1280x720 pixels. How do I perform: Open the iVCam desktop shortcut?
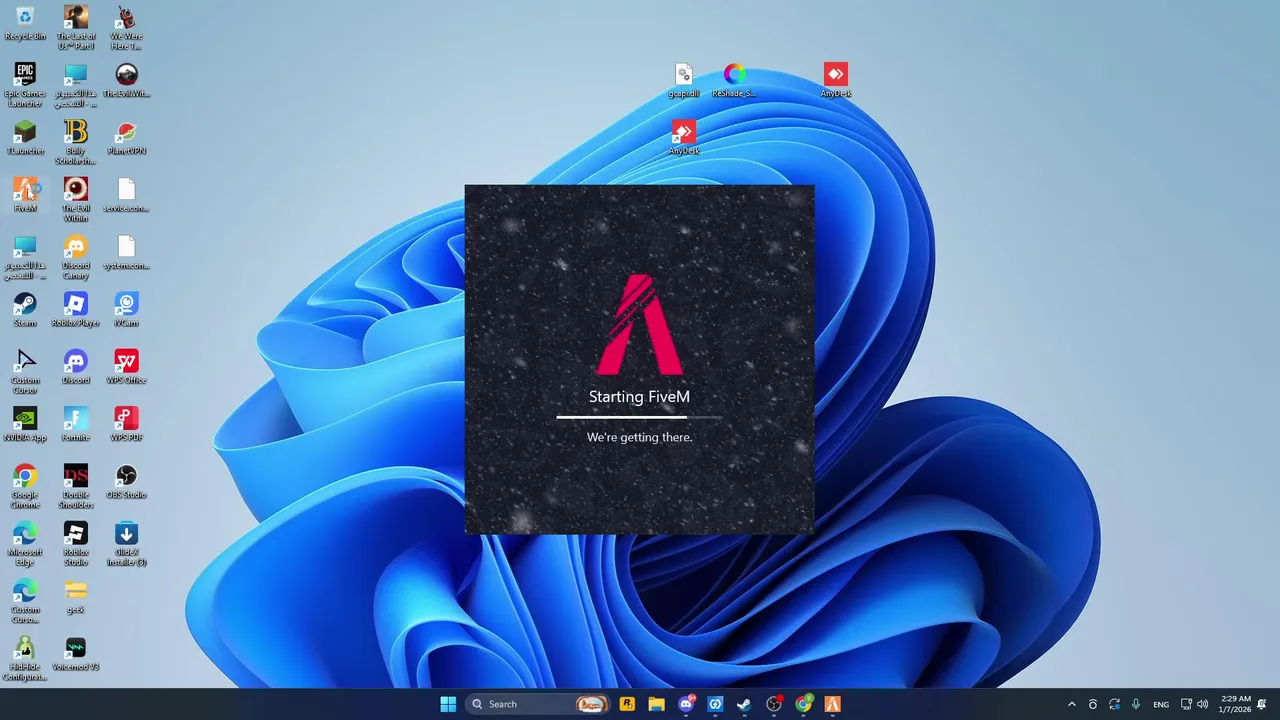(126, 309)
